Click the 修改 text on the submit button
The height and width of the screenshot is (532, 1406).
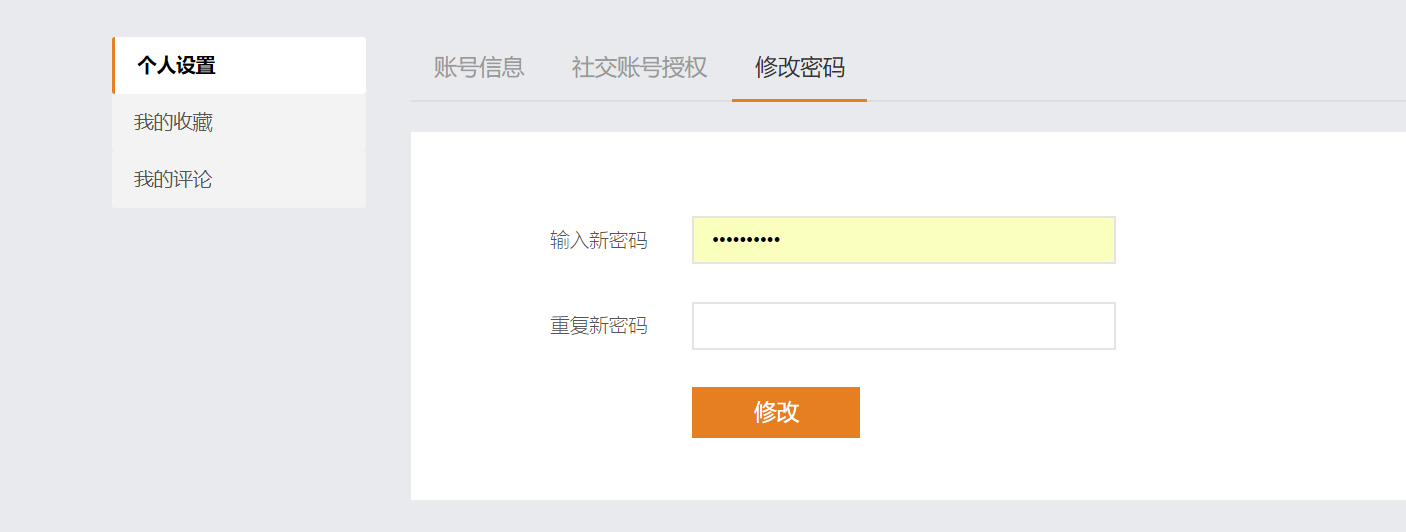(x=776, y=412)
